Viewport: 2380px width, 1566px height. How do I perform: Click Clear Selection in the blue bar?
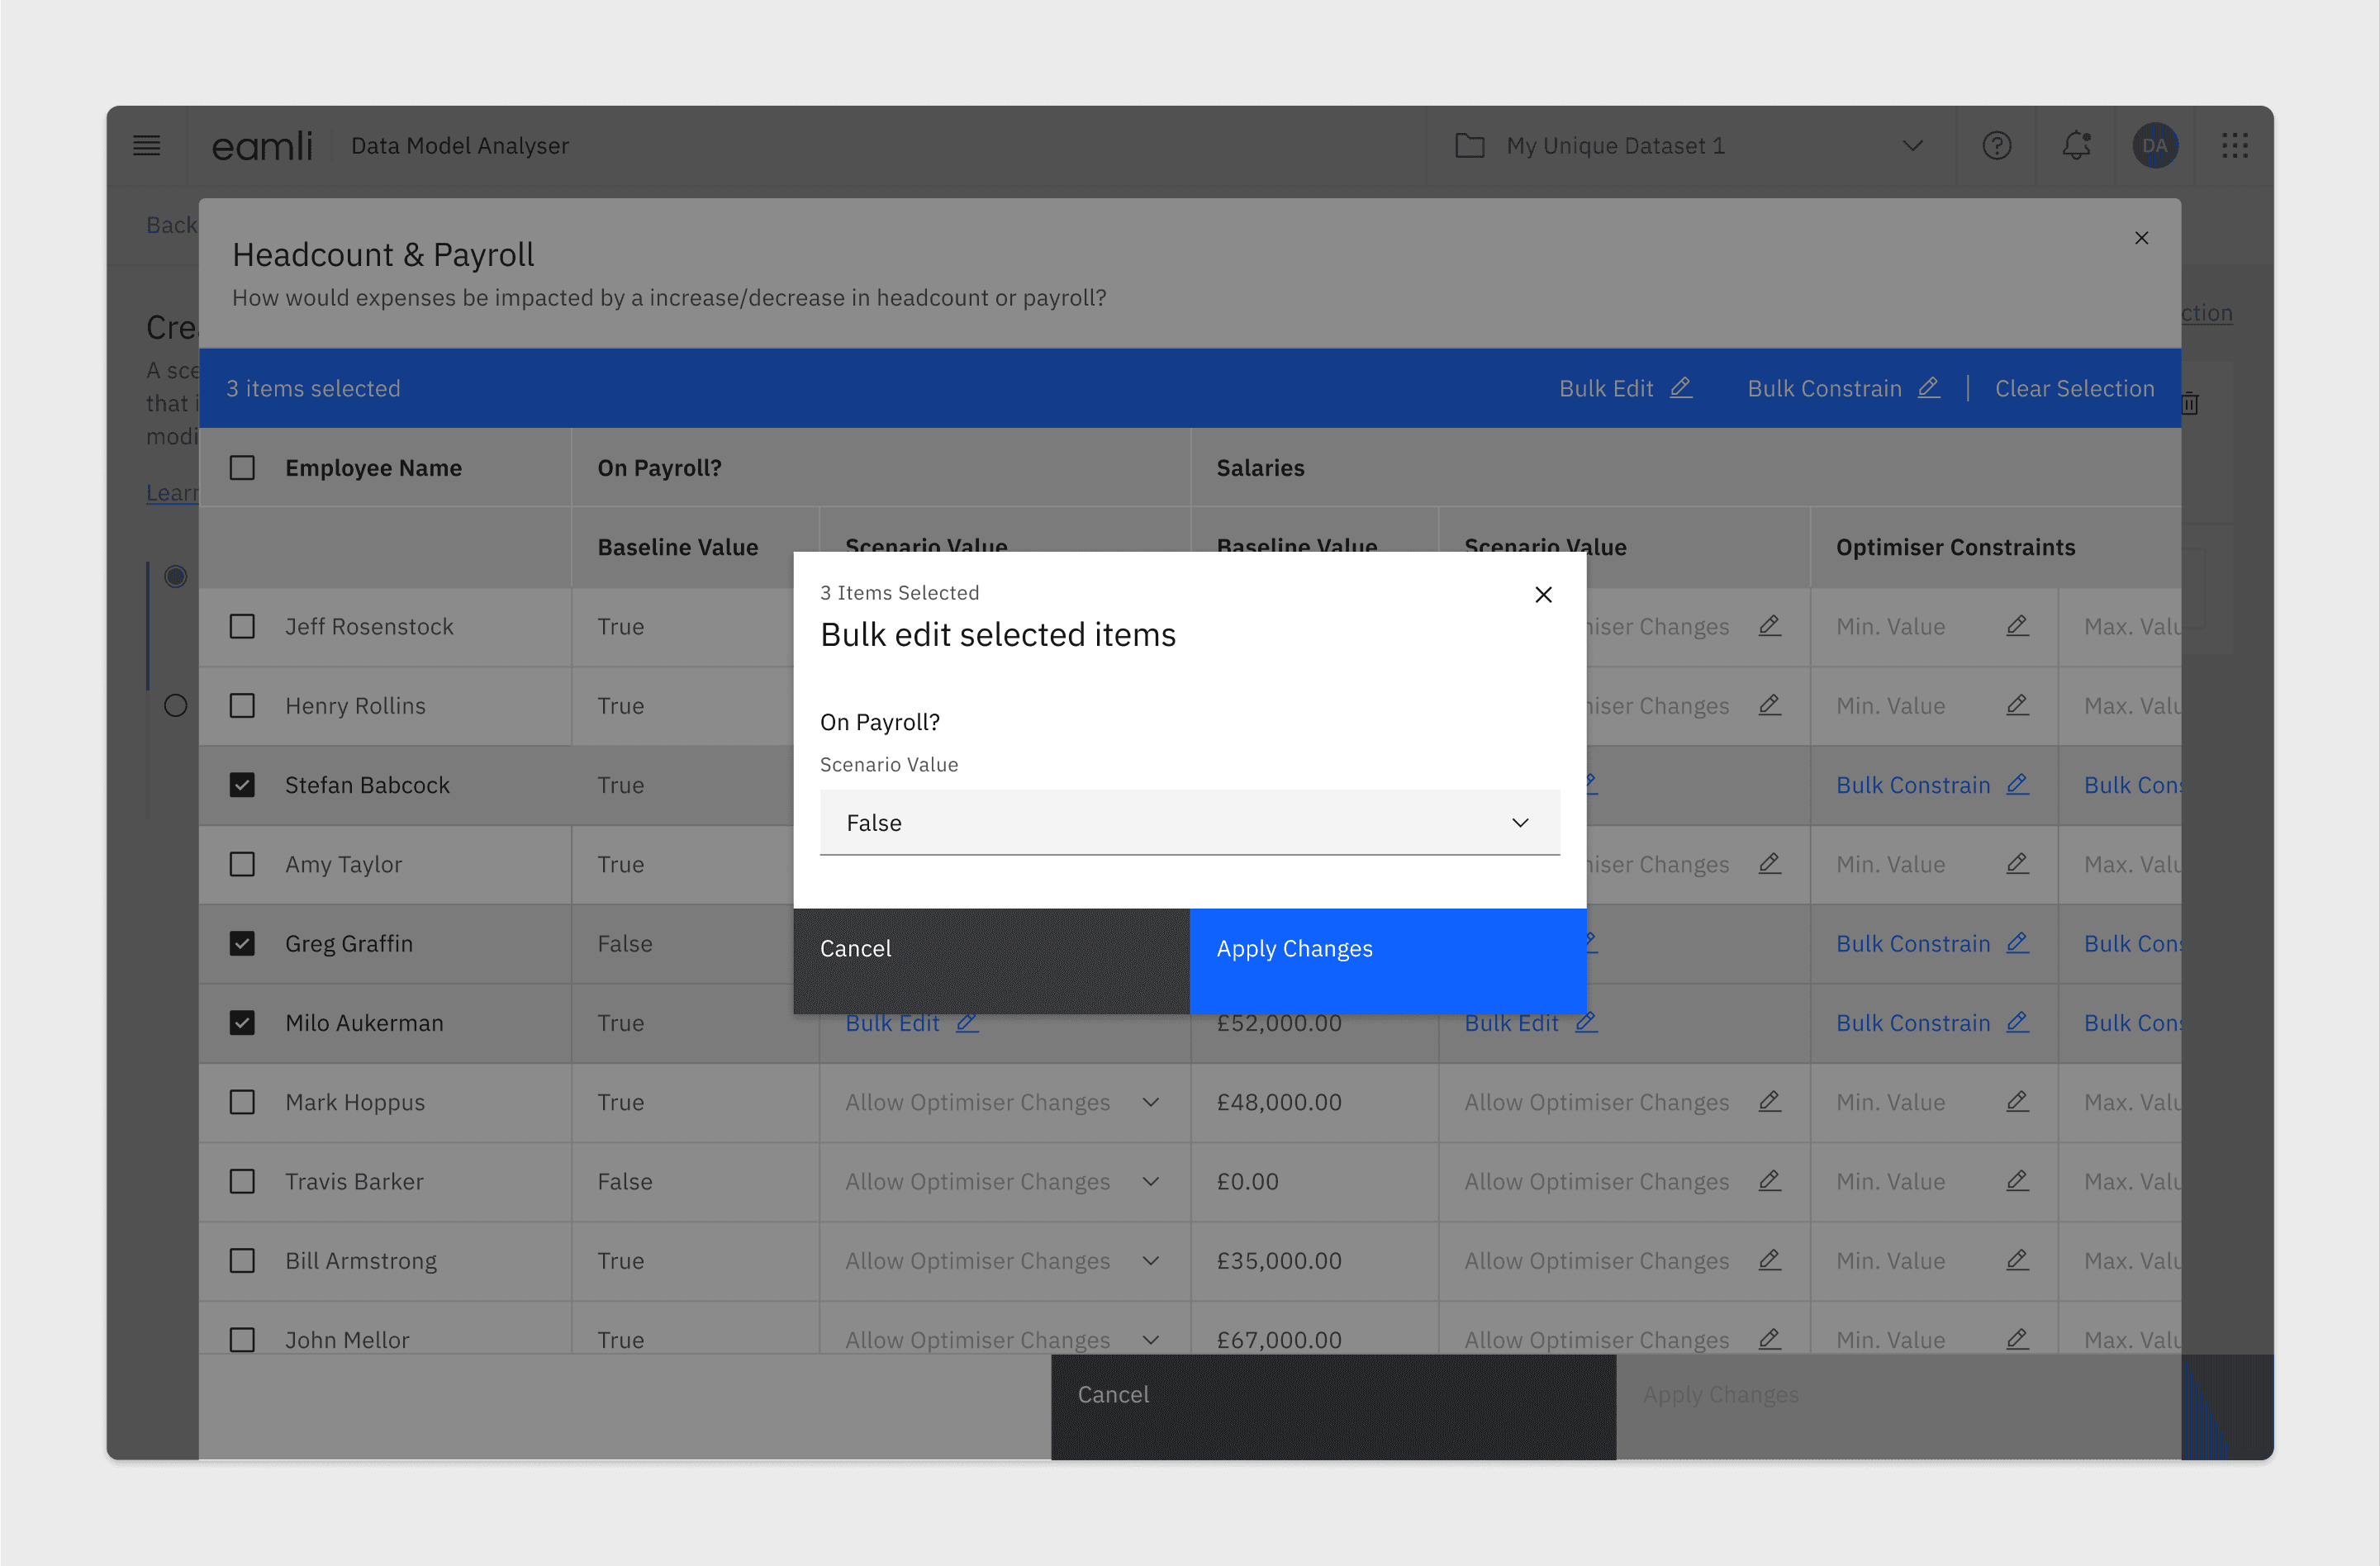(x=2074, y=388)
